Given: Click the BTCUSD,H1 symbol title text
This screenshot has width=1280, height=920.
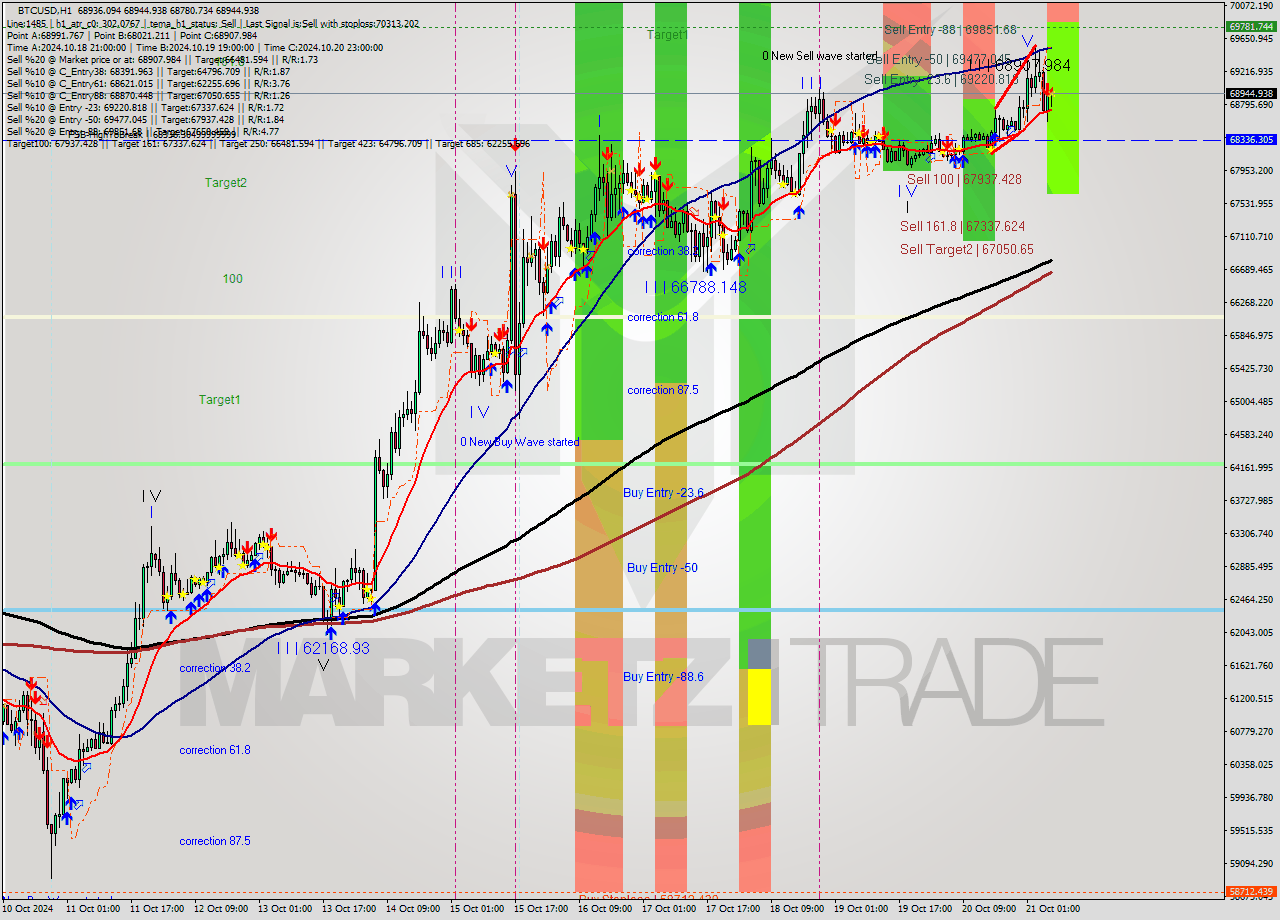Looking at the screenshot, I should coord(44,10).
